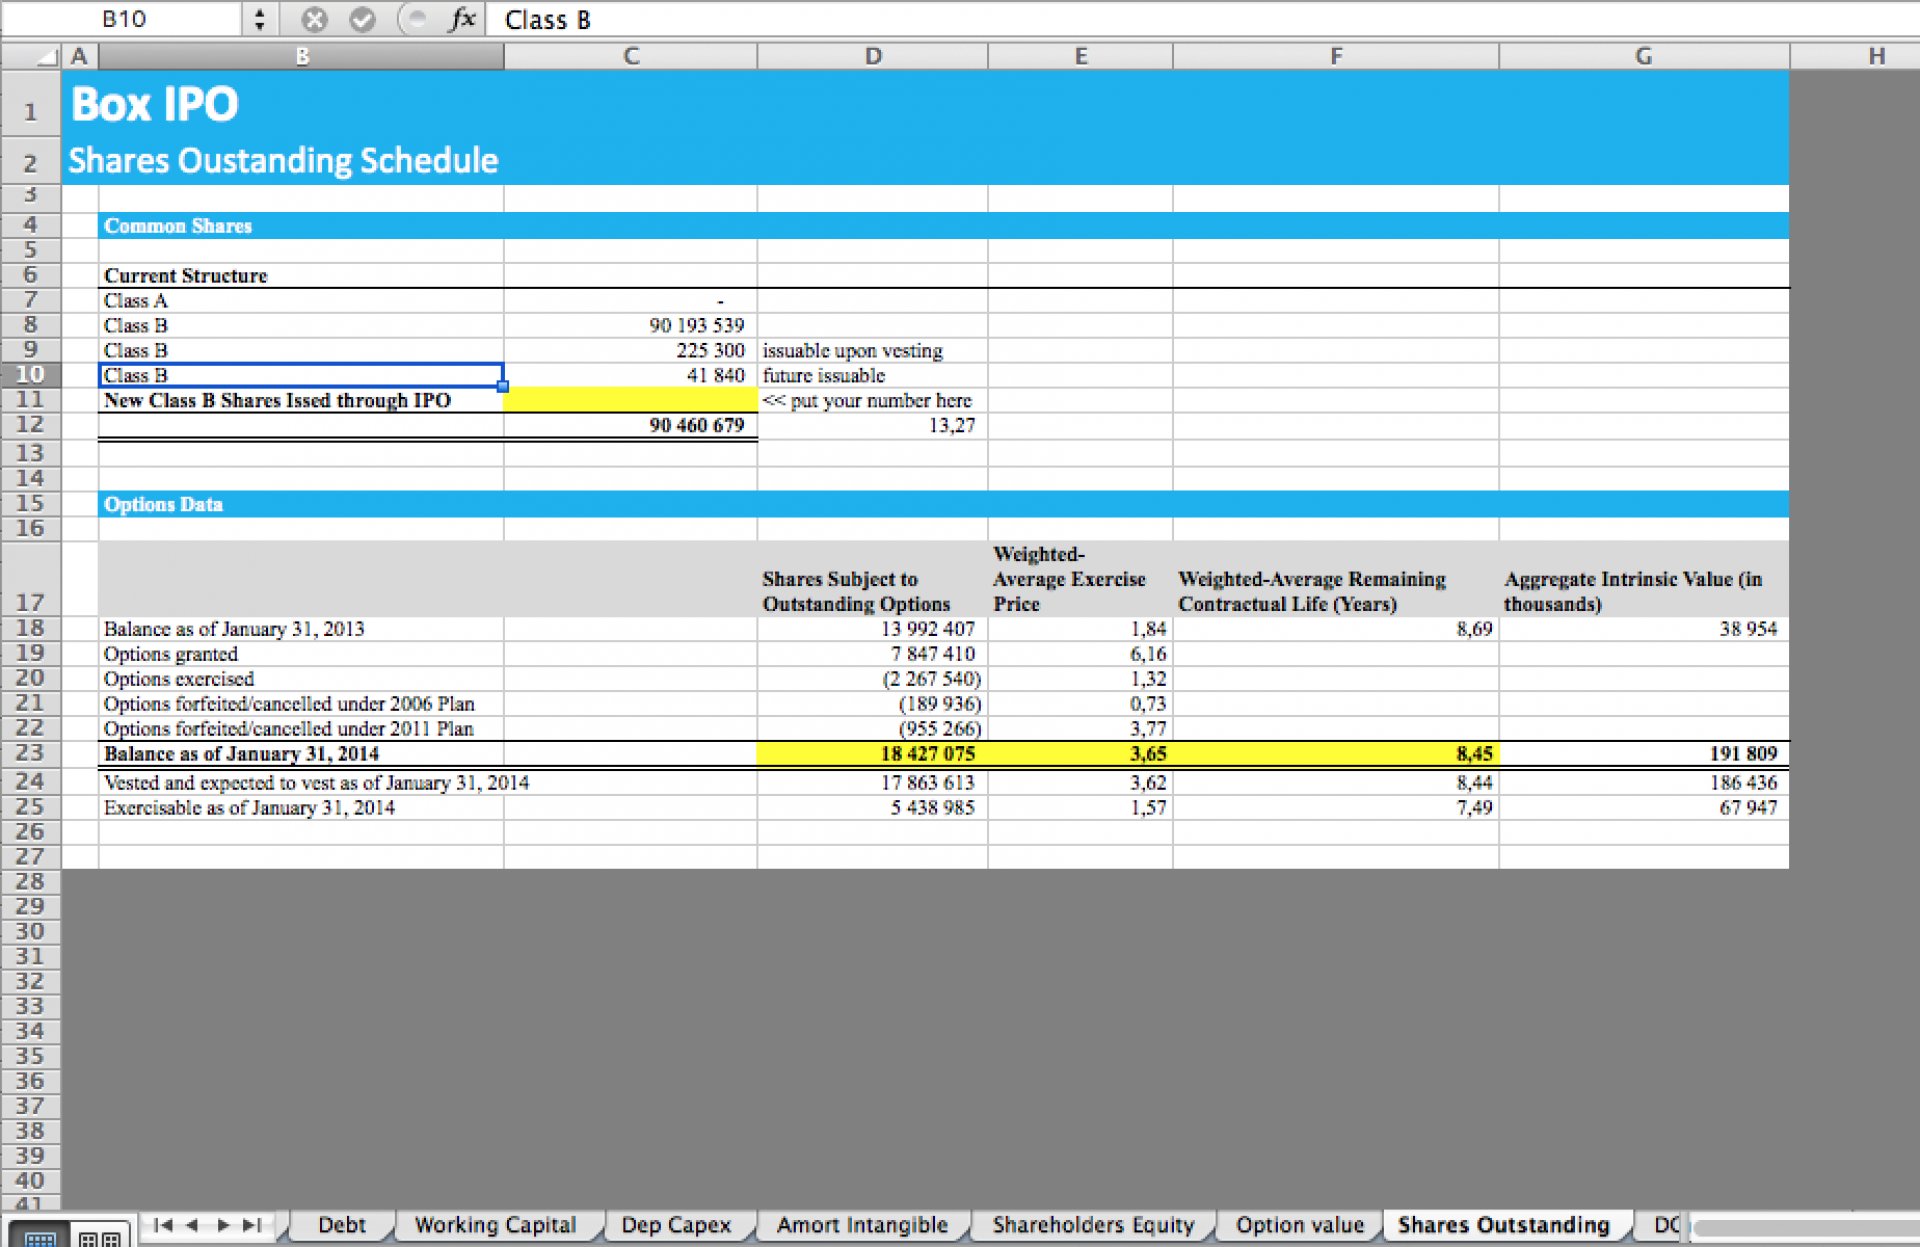The width and height of the screenshot is (1920, 1247).
Task: Select column D header
Action: click(873, 57)
